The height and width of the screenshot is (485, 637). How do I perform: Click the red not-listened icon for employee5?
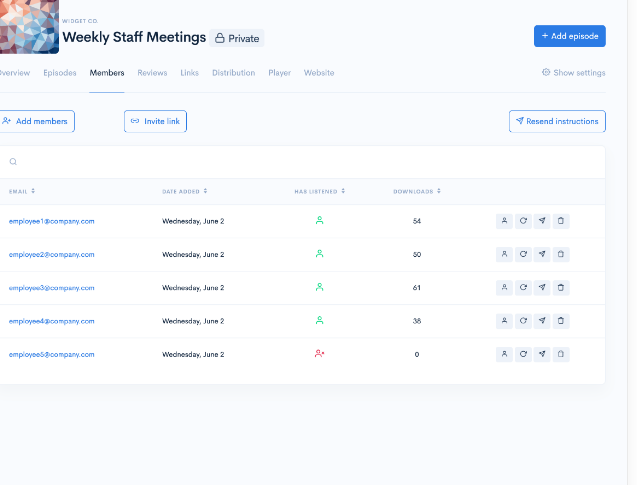point(319,354)
